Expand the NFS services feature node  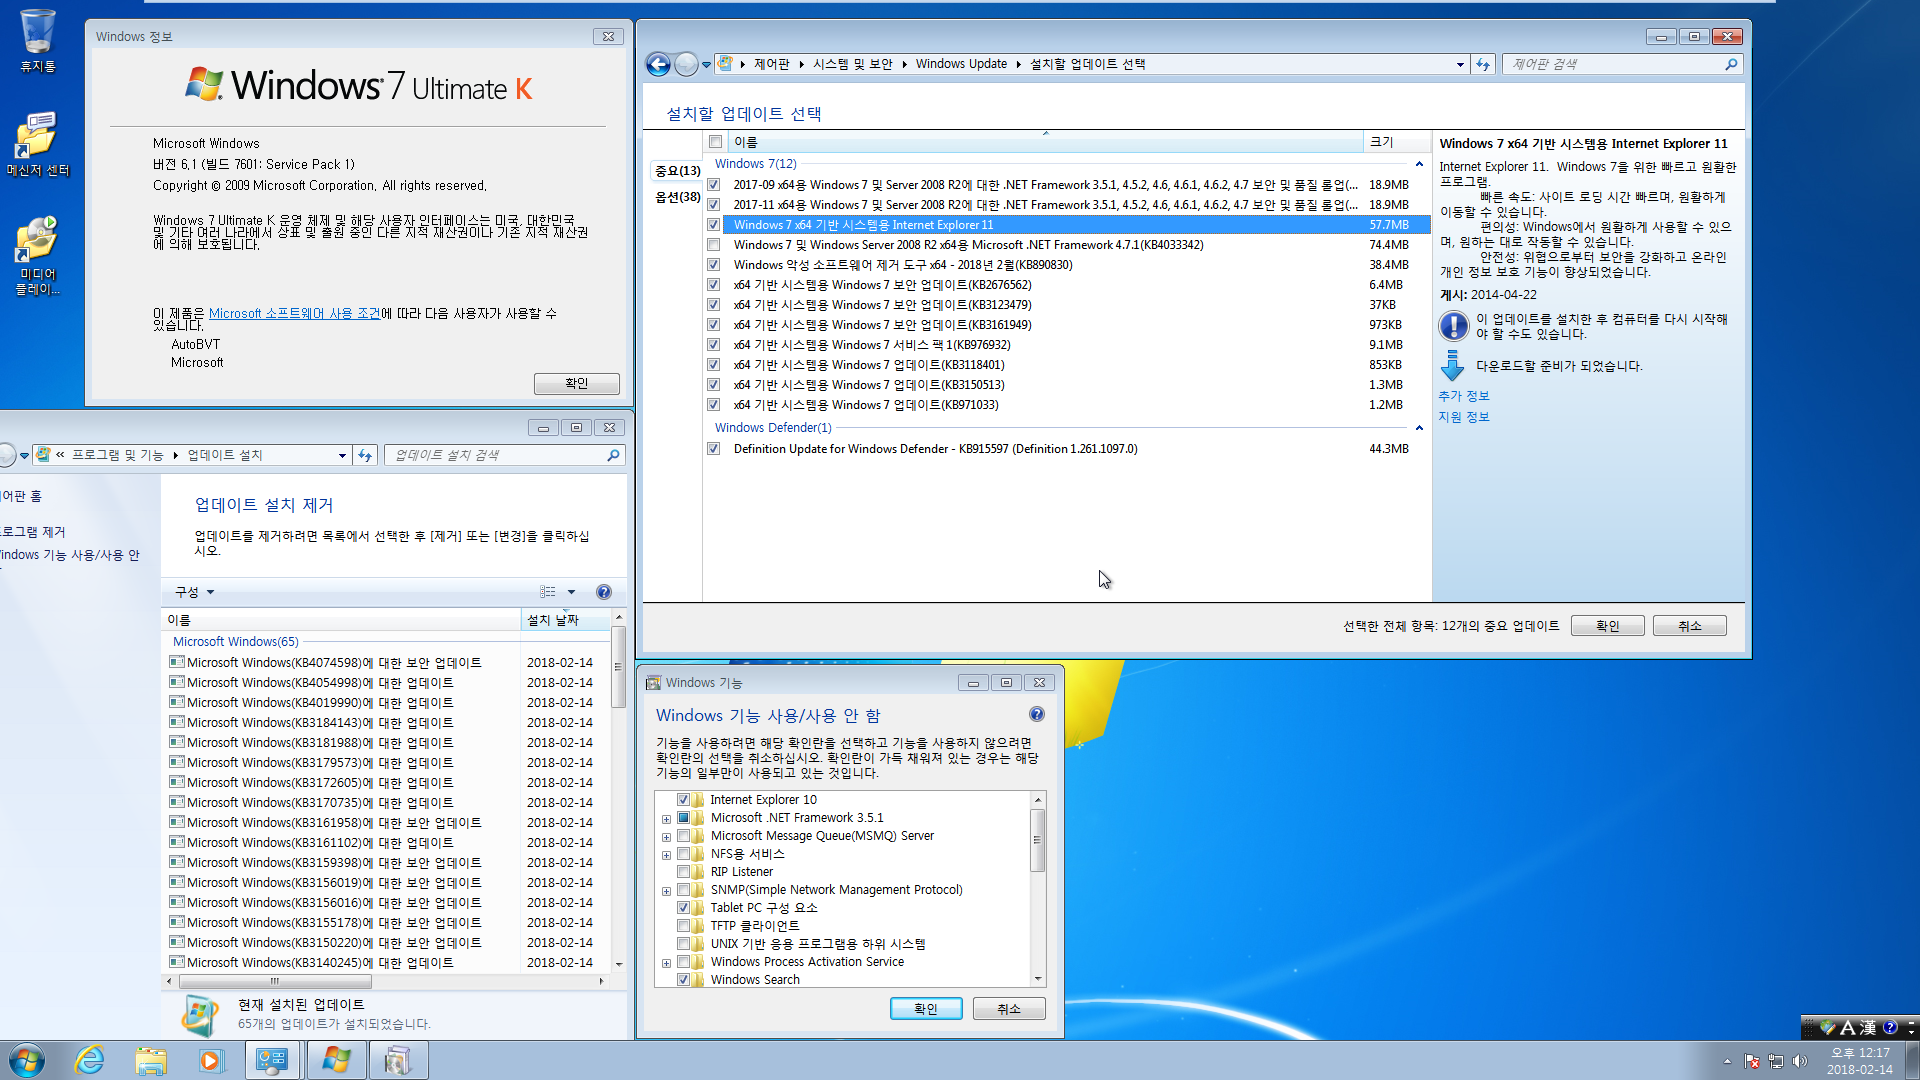666,855
